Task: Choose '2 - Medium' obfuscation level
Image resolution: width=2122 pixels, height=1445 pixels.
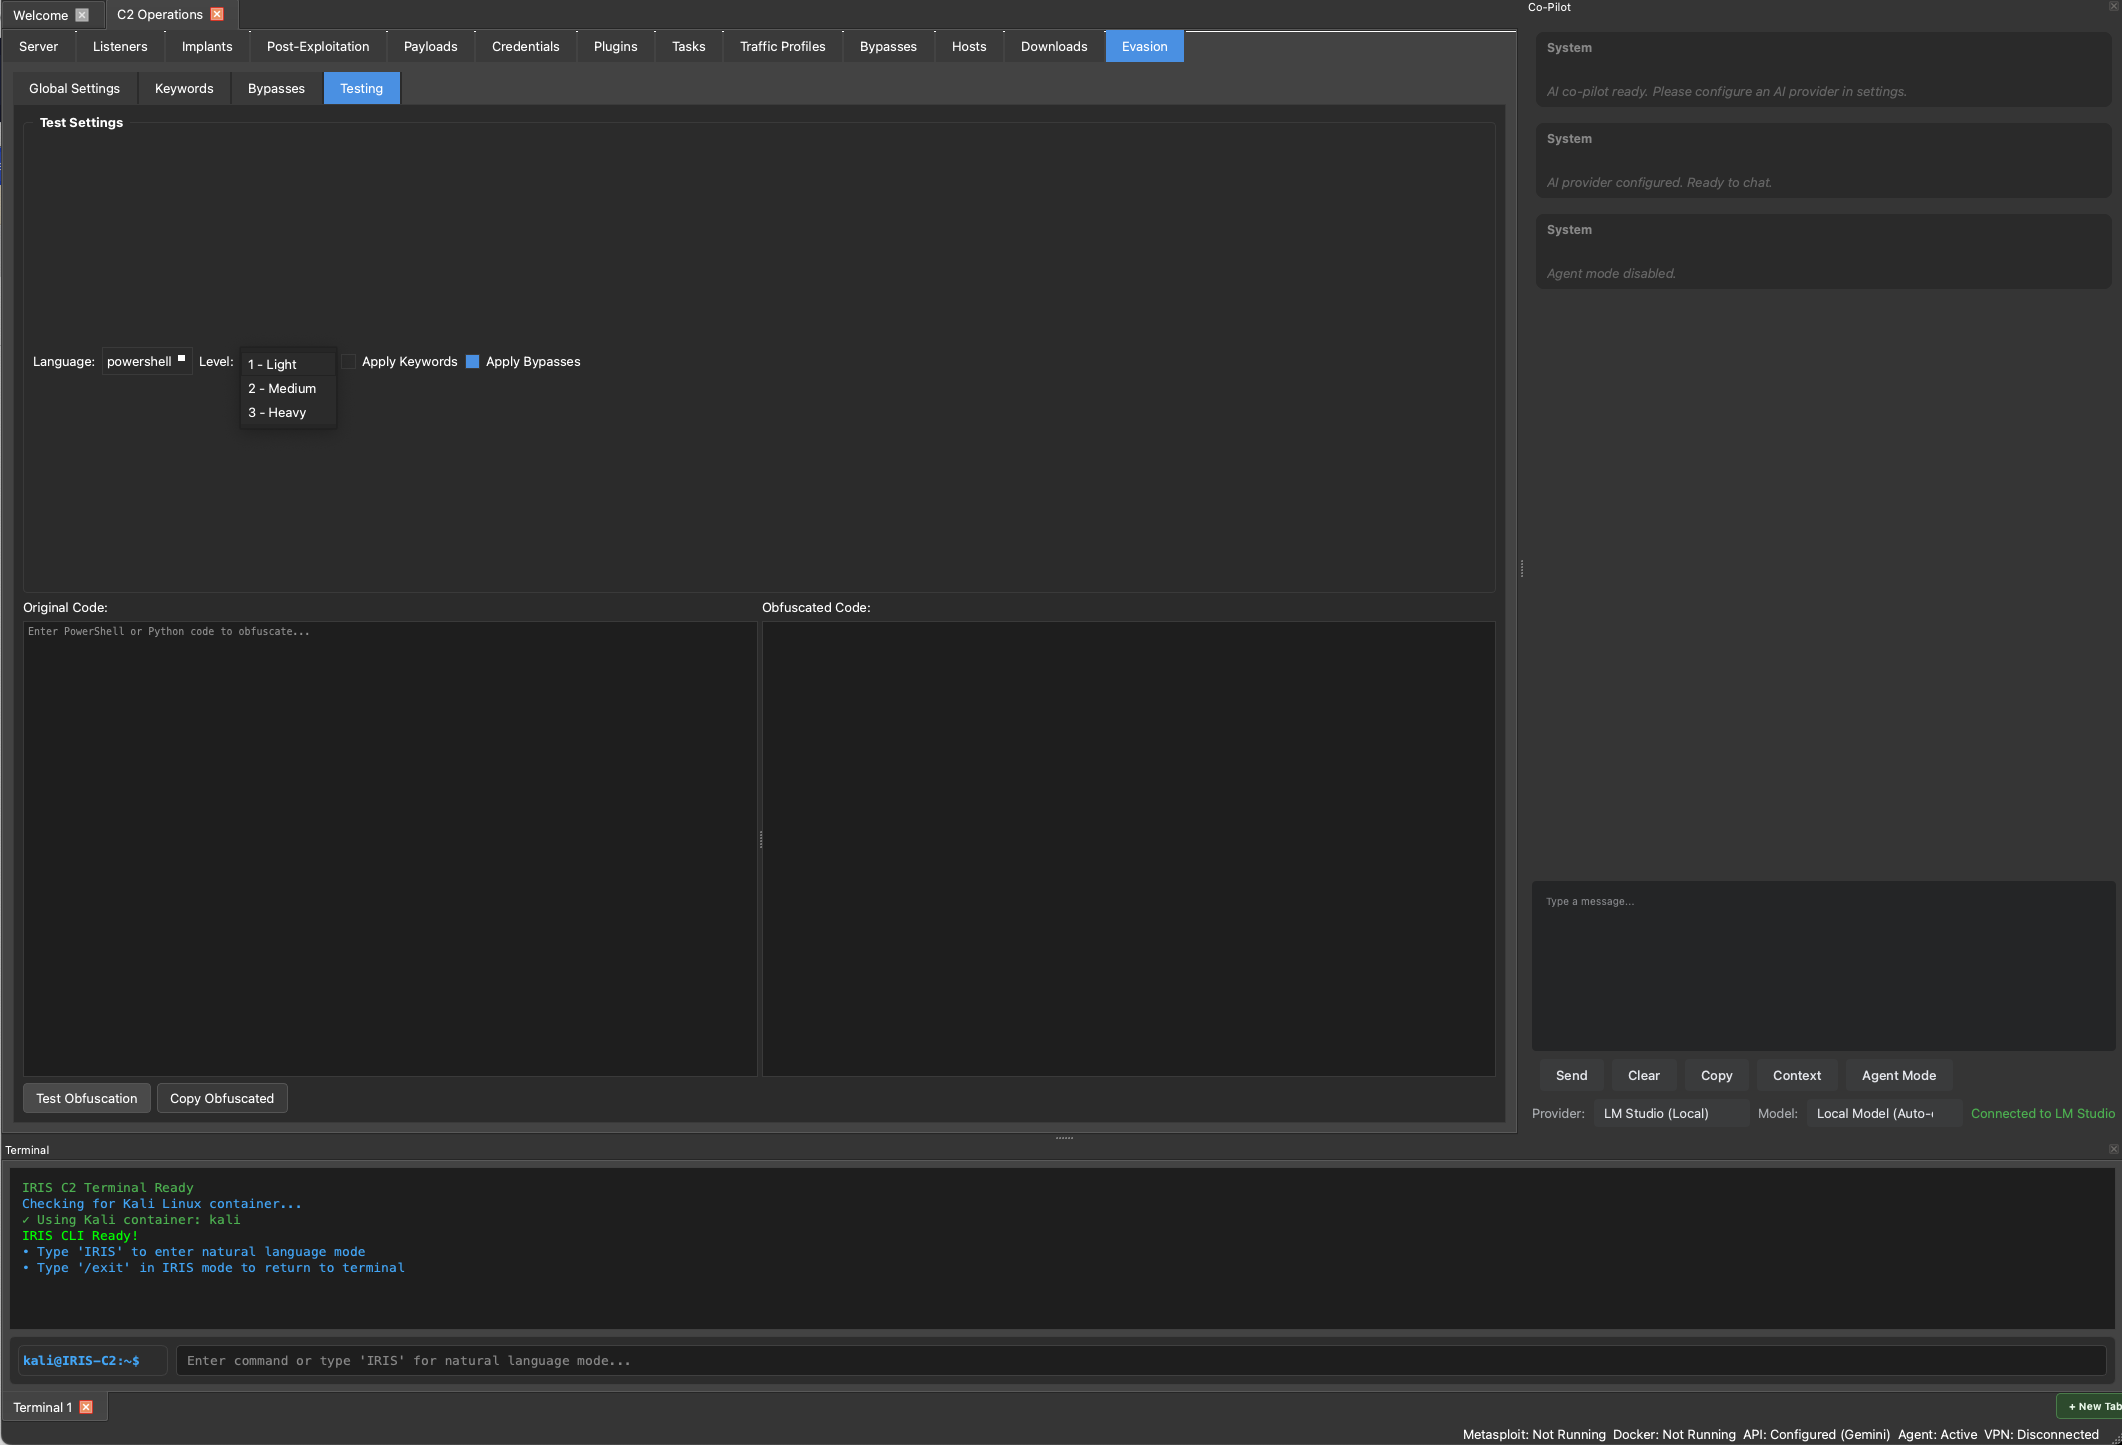Action: [288, 388]
